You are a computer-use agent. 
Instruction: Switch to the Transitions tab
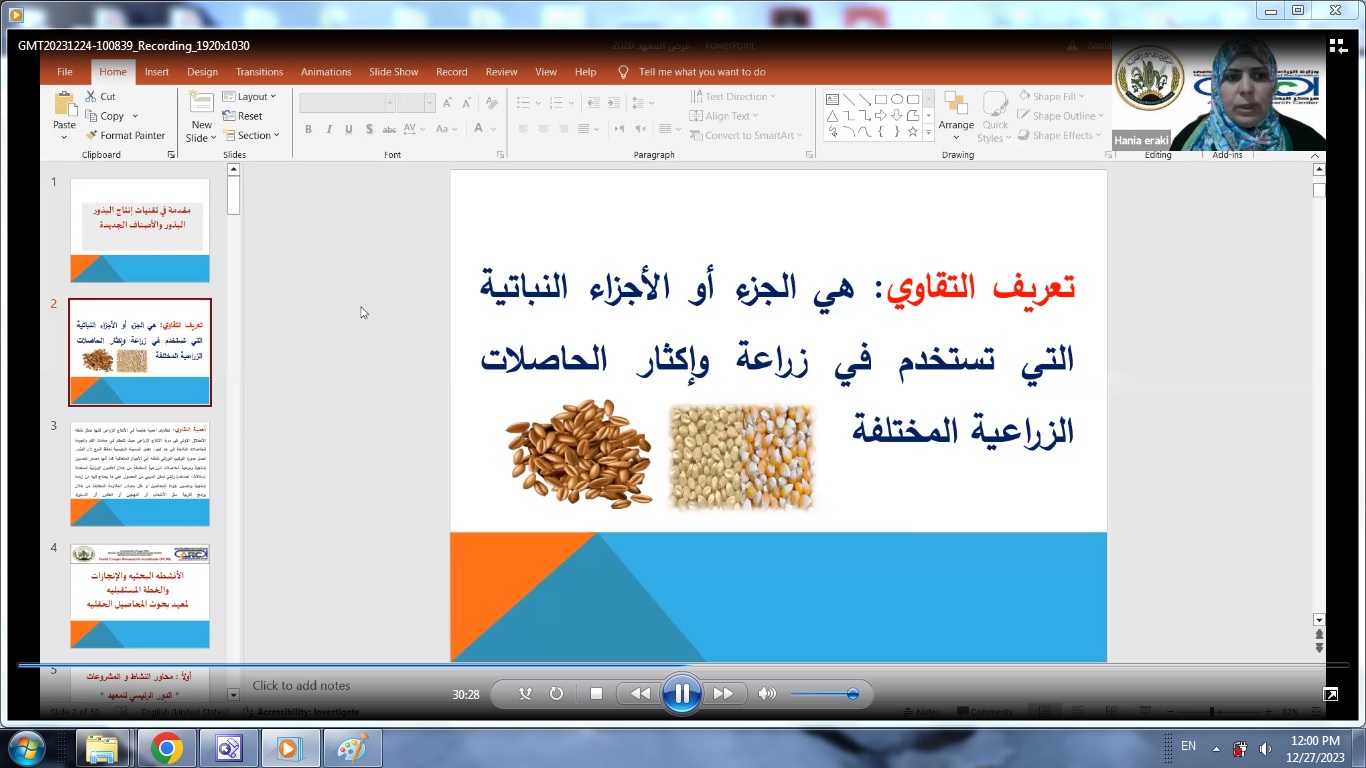click(x=260, y=72)
